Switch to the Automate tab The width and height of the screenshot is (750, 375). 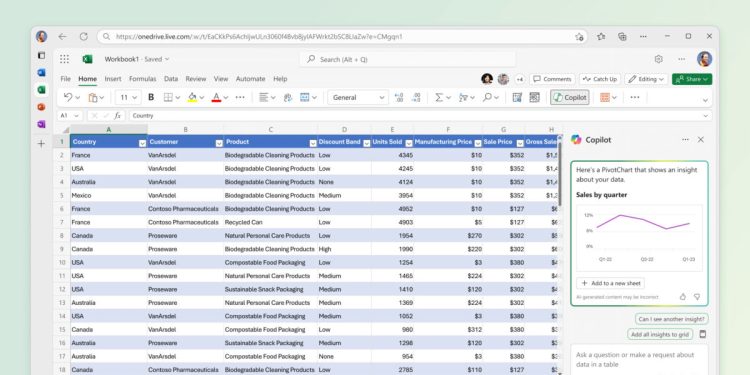pyautogui.click(x=250, y=79)
